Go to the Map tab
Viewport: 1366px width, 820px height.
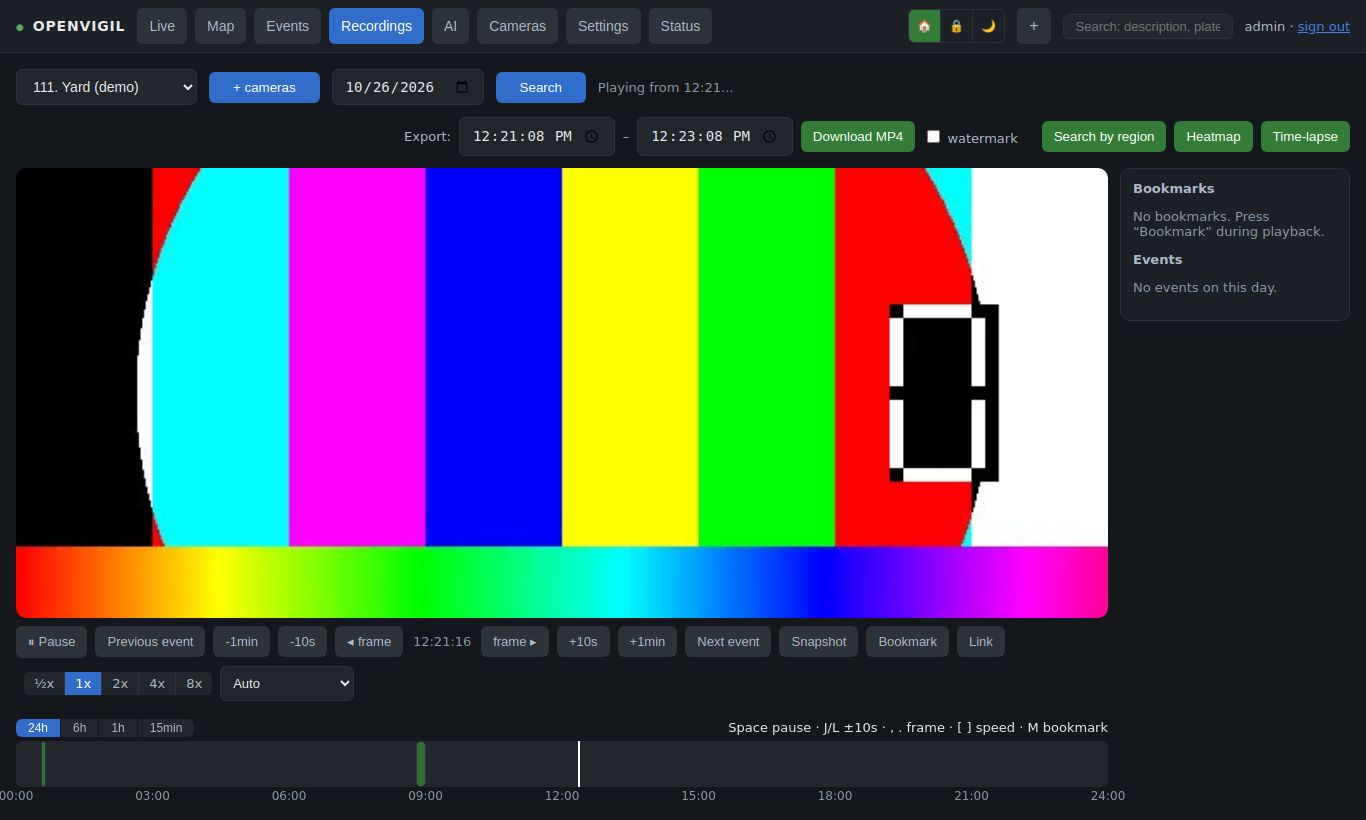tap(221, 26)
